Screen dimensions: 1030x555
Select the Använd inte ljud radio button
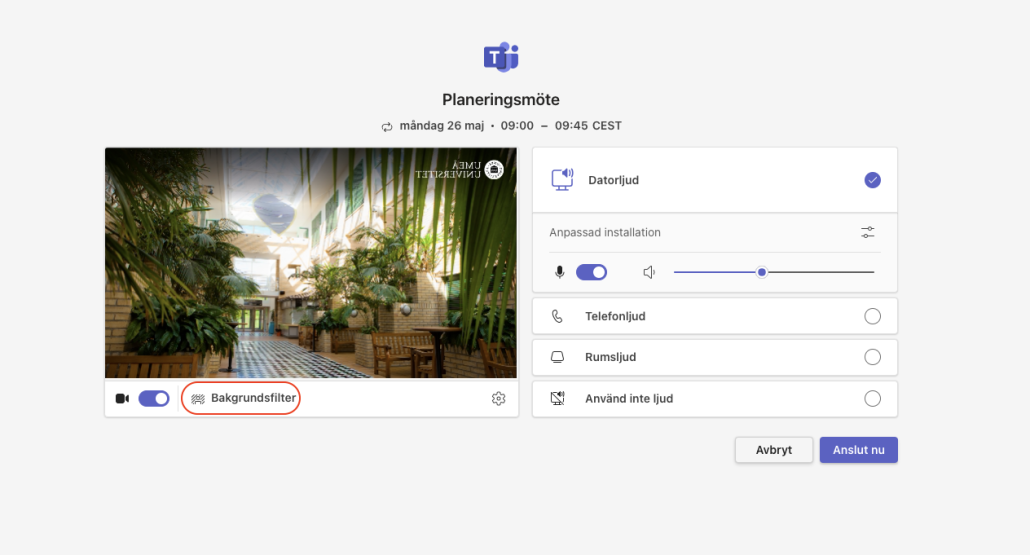(872, 399)
